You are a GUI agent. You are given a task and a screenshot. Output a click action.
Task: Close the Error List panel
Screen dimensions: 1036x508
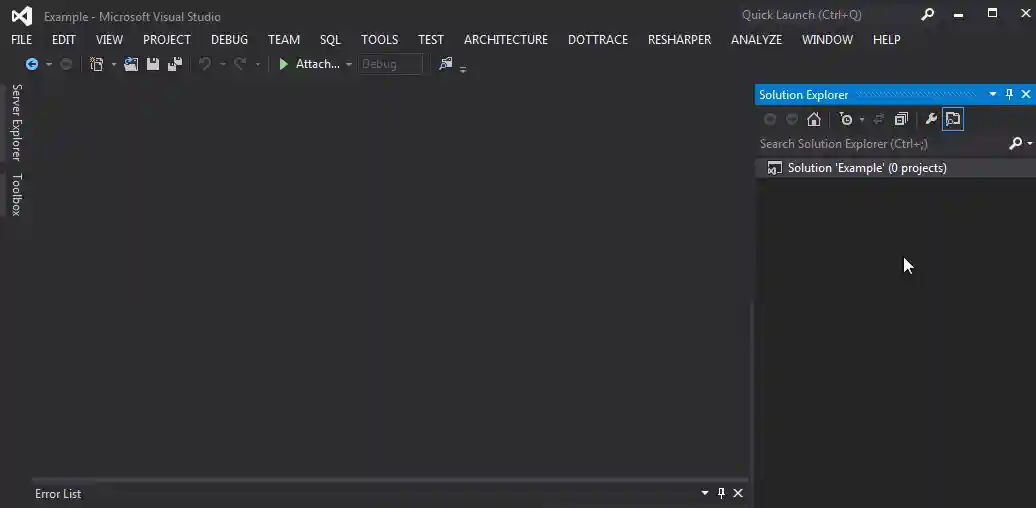tap(738, 493)
